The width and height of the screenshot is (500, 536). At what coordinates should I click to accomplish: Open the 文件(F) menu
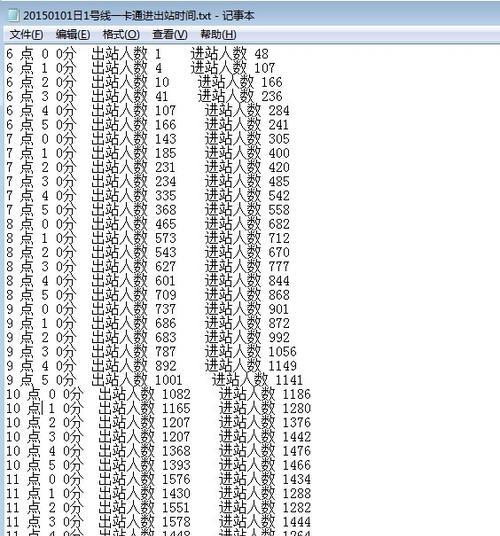pos(26,35)
